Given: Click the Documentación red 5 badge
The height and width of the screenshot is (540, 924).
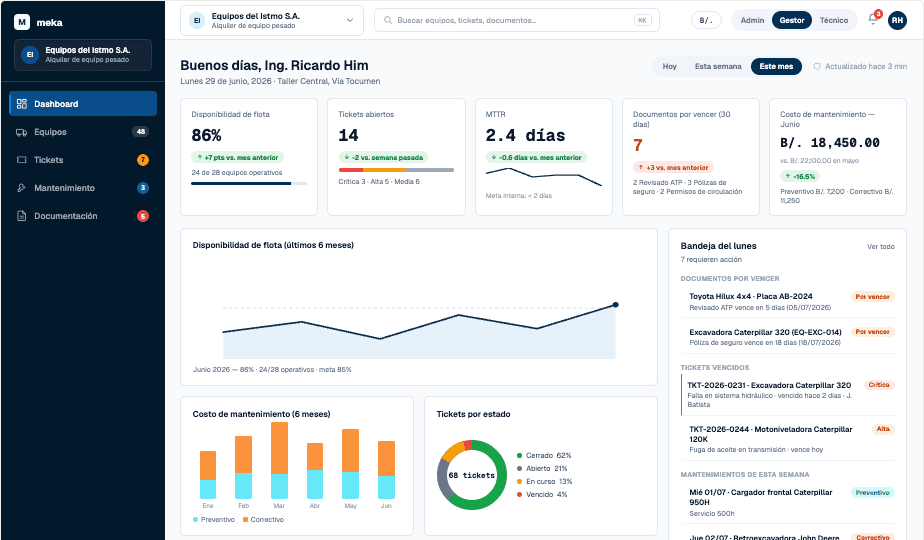Looking at the screenshot, I should (143, 216).
